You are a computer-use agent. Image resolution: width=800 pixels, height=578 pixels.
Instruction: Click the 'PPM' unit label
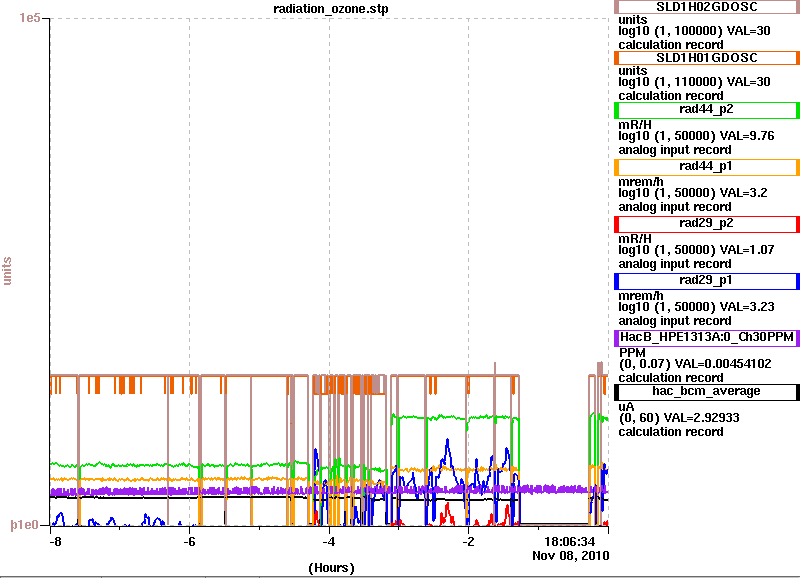tap(632, 353)
